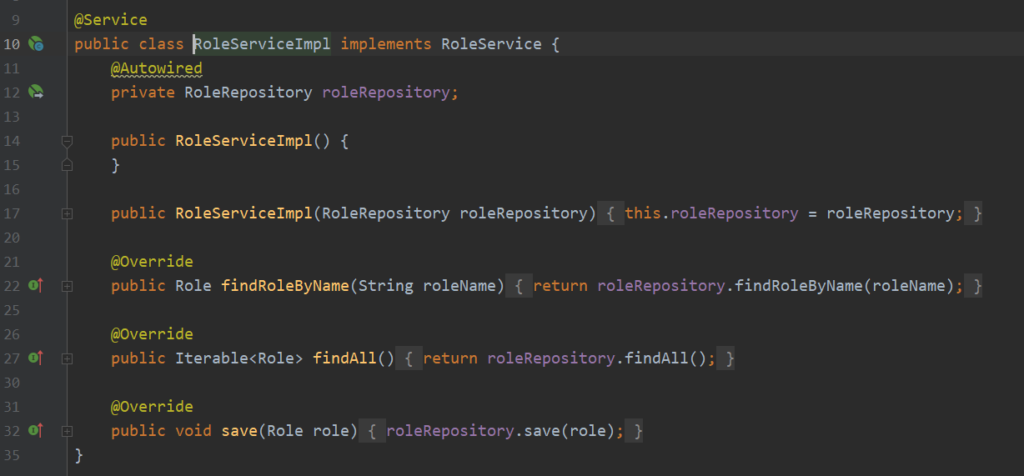Expand the folded constructor on line 17

point(67,214)
